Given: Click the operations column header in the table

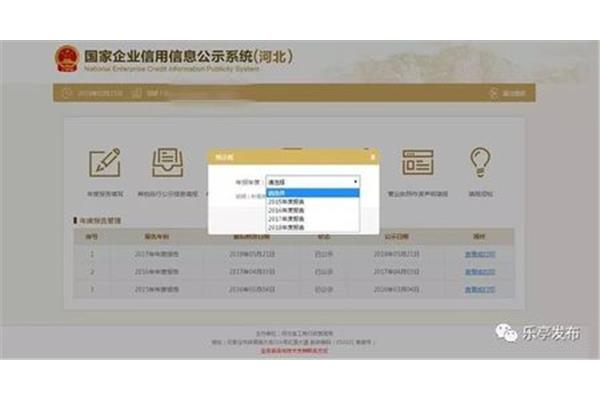Looking at the screenshot, I should point(479,237).
